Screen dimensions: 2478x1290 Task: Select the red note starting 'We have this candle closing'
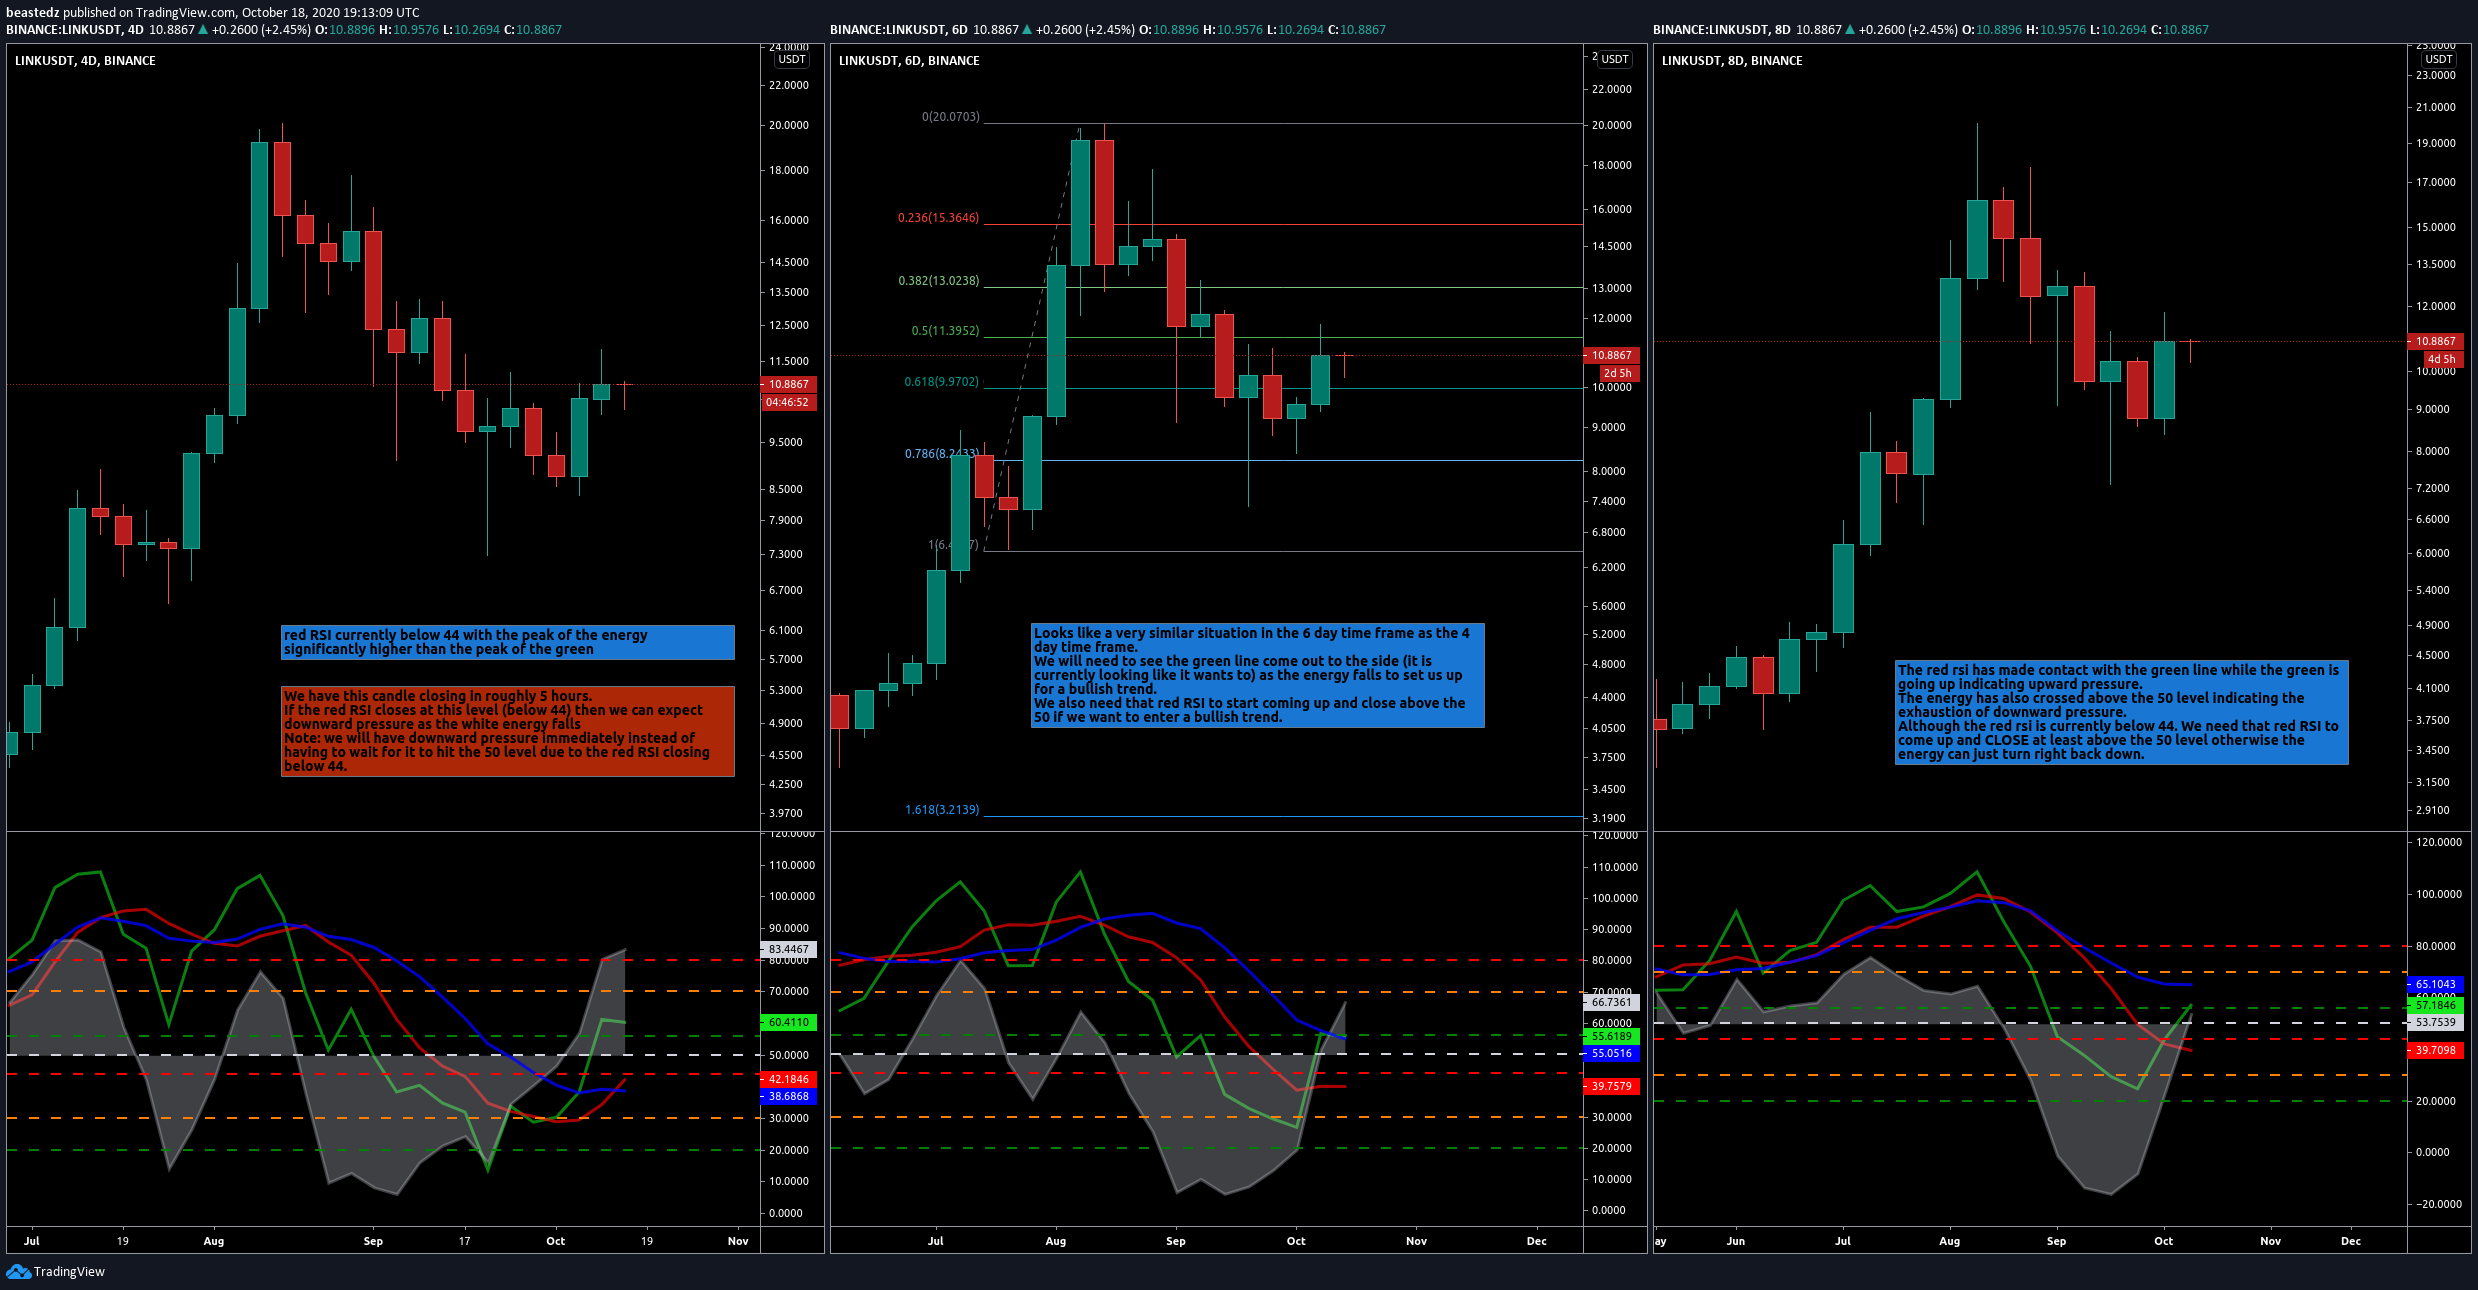pos(508,731)
